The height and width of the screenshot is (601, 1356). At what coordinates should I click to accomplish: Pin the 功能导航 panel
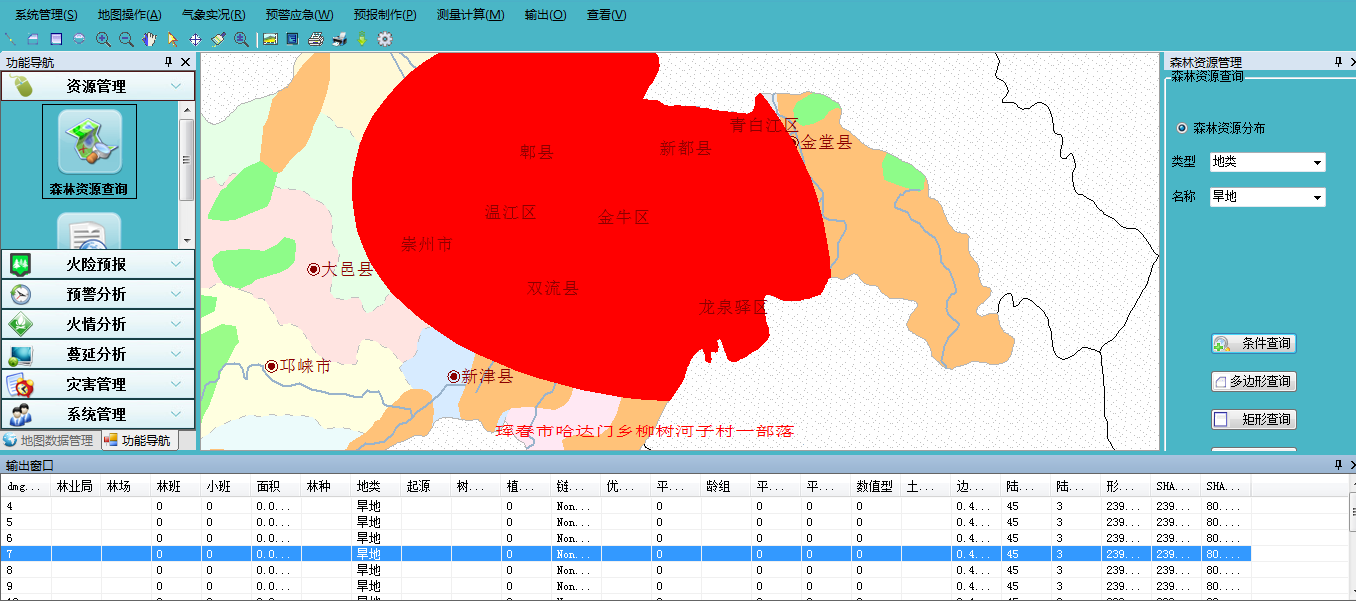pos(168,62)
